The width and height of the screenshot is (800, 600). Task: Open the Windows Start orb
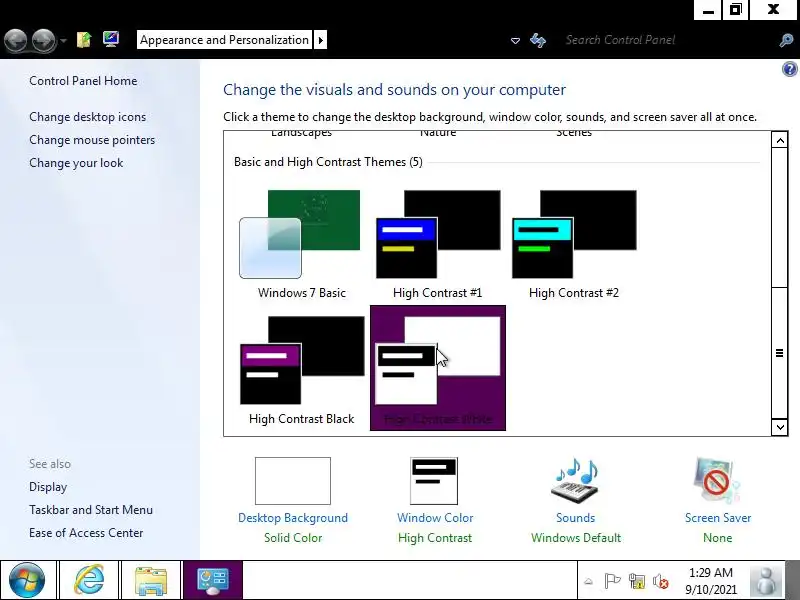tap(27, 580)
